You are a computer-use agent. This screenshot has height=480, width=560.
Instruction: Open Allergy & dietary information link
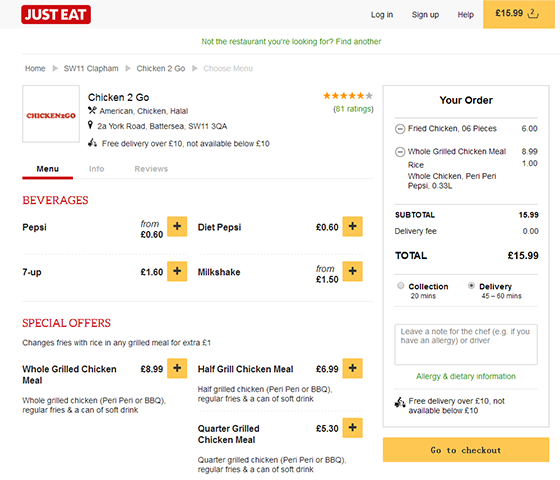pos(466,376)
